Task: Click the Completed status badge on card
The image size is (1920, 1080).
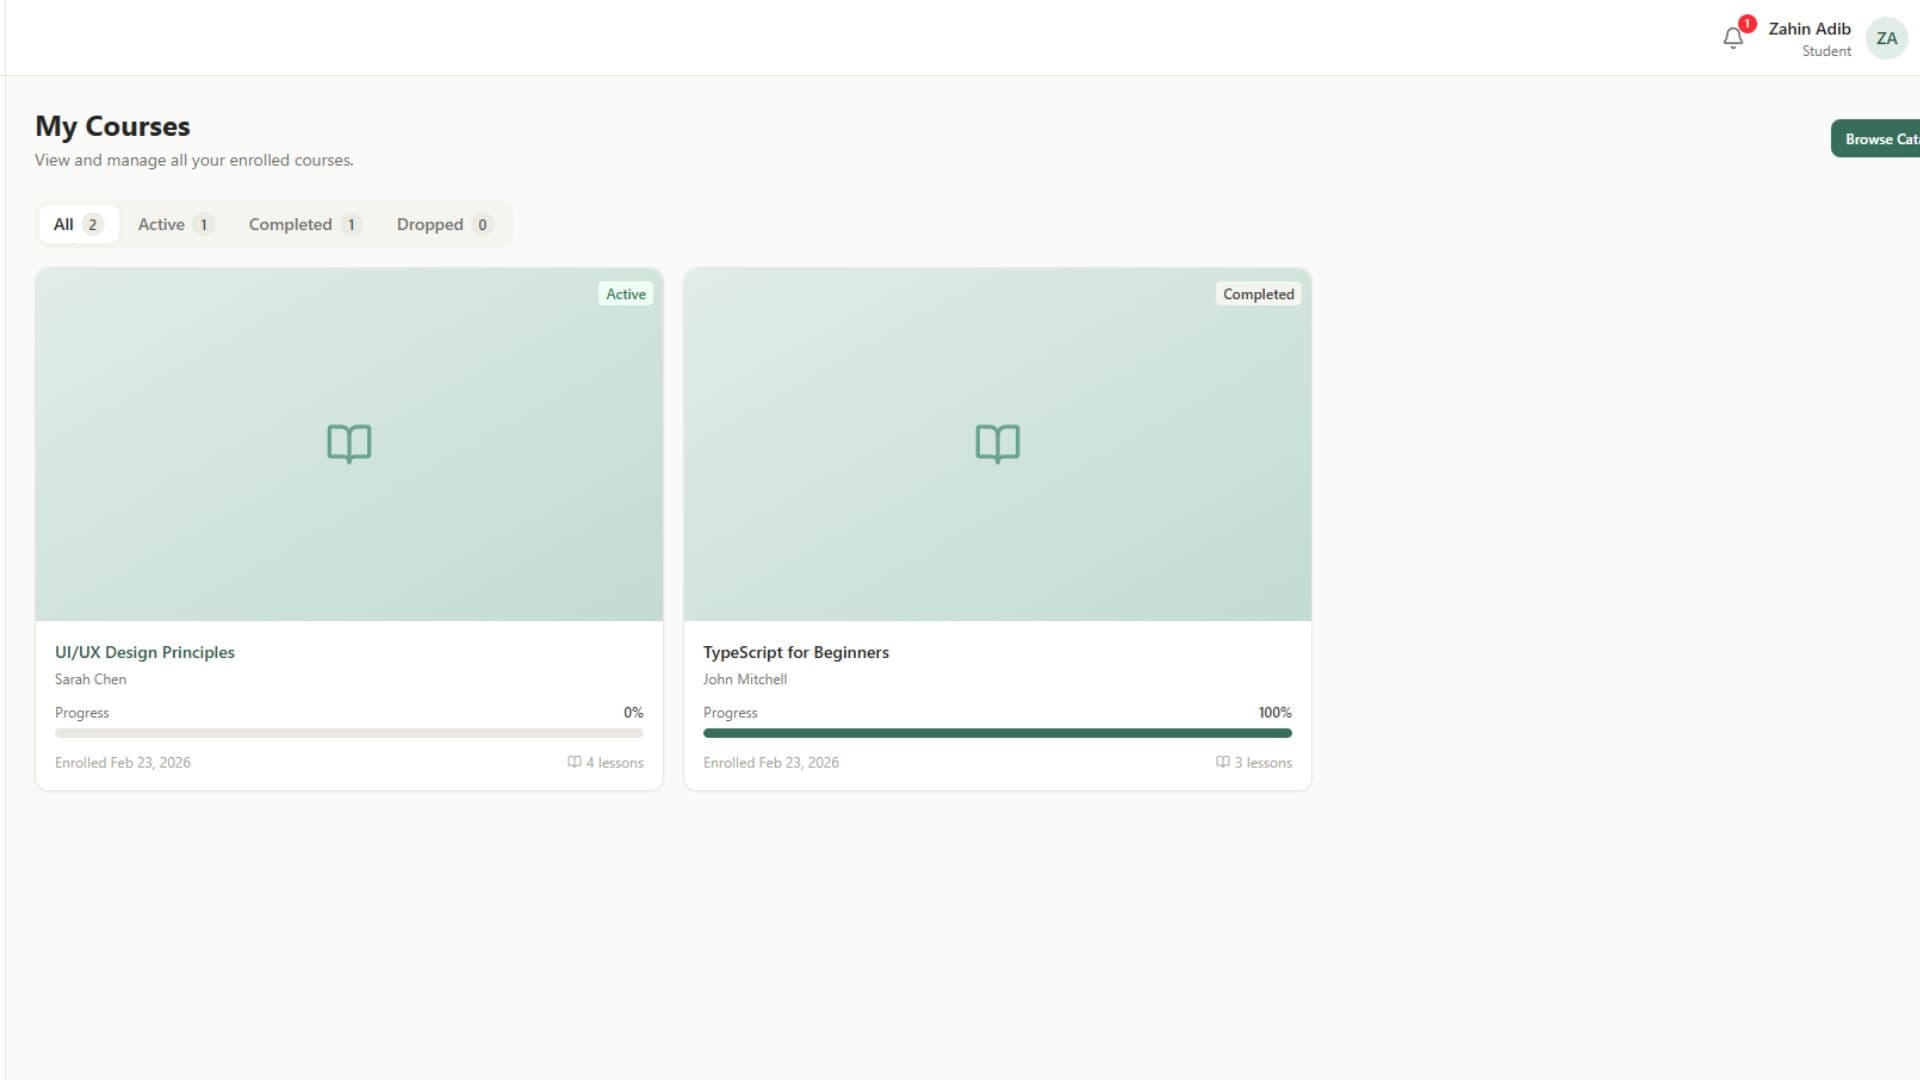Action: (1258, 294)
